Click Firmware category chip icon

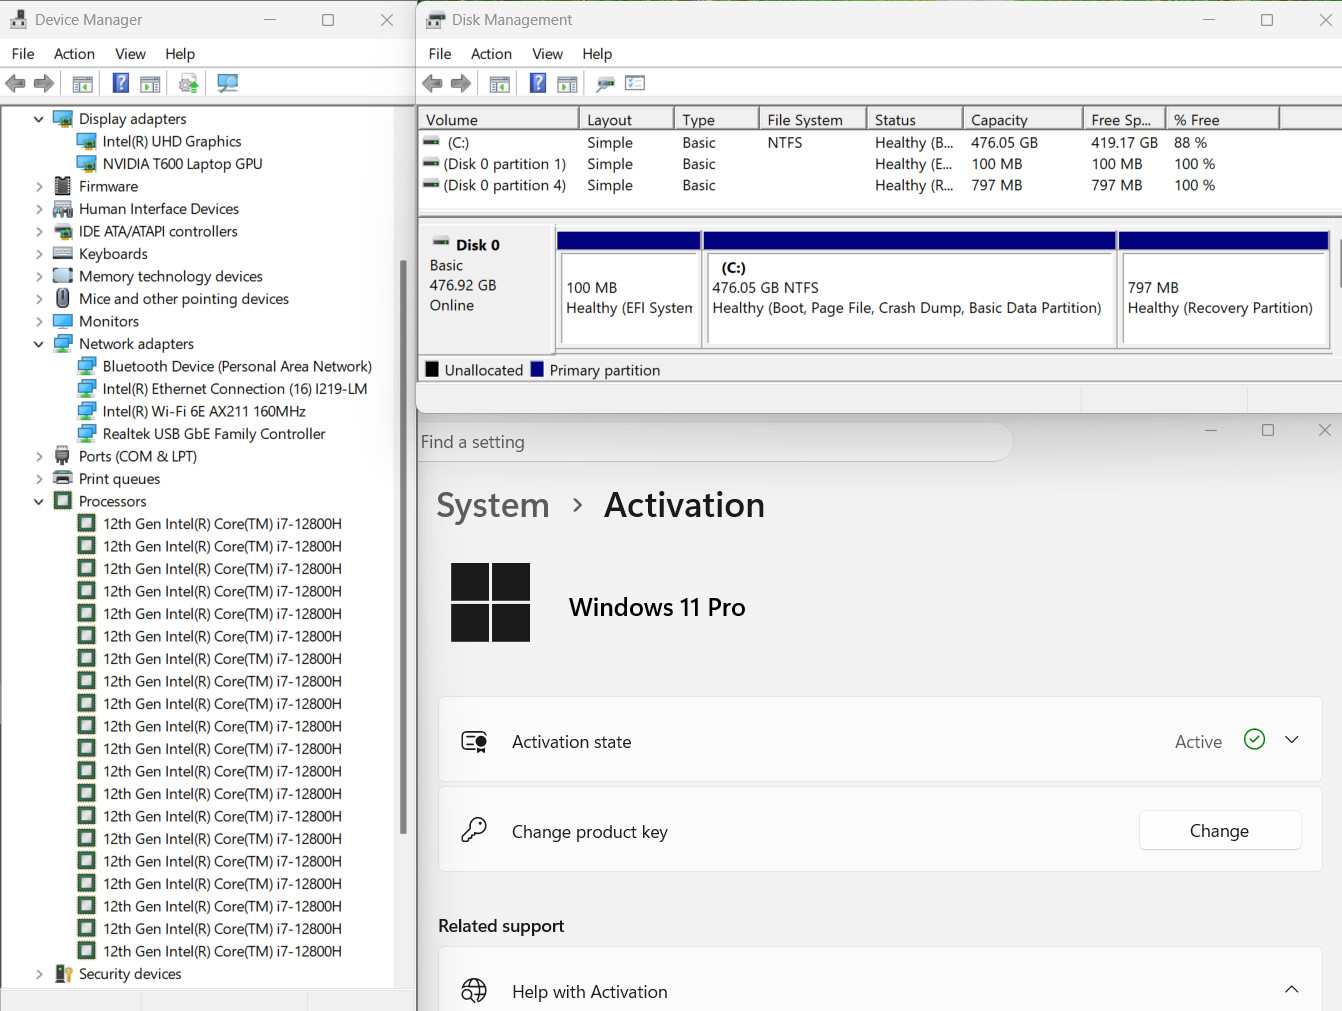[x=63, y=186]
